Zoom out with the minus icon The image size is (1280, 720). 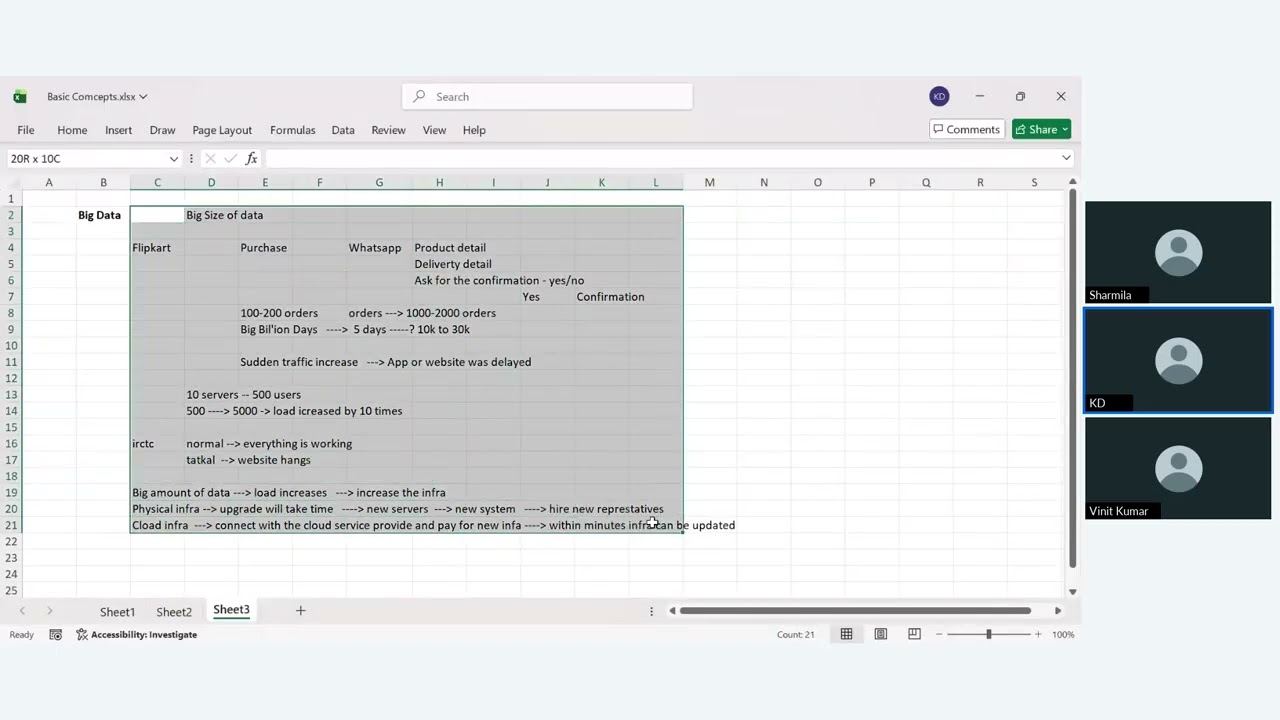pyautogui.click(x=939, y=635)
